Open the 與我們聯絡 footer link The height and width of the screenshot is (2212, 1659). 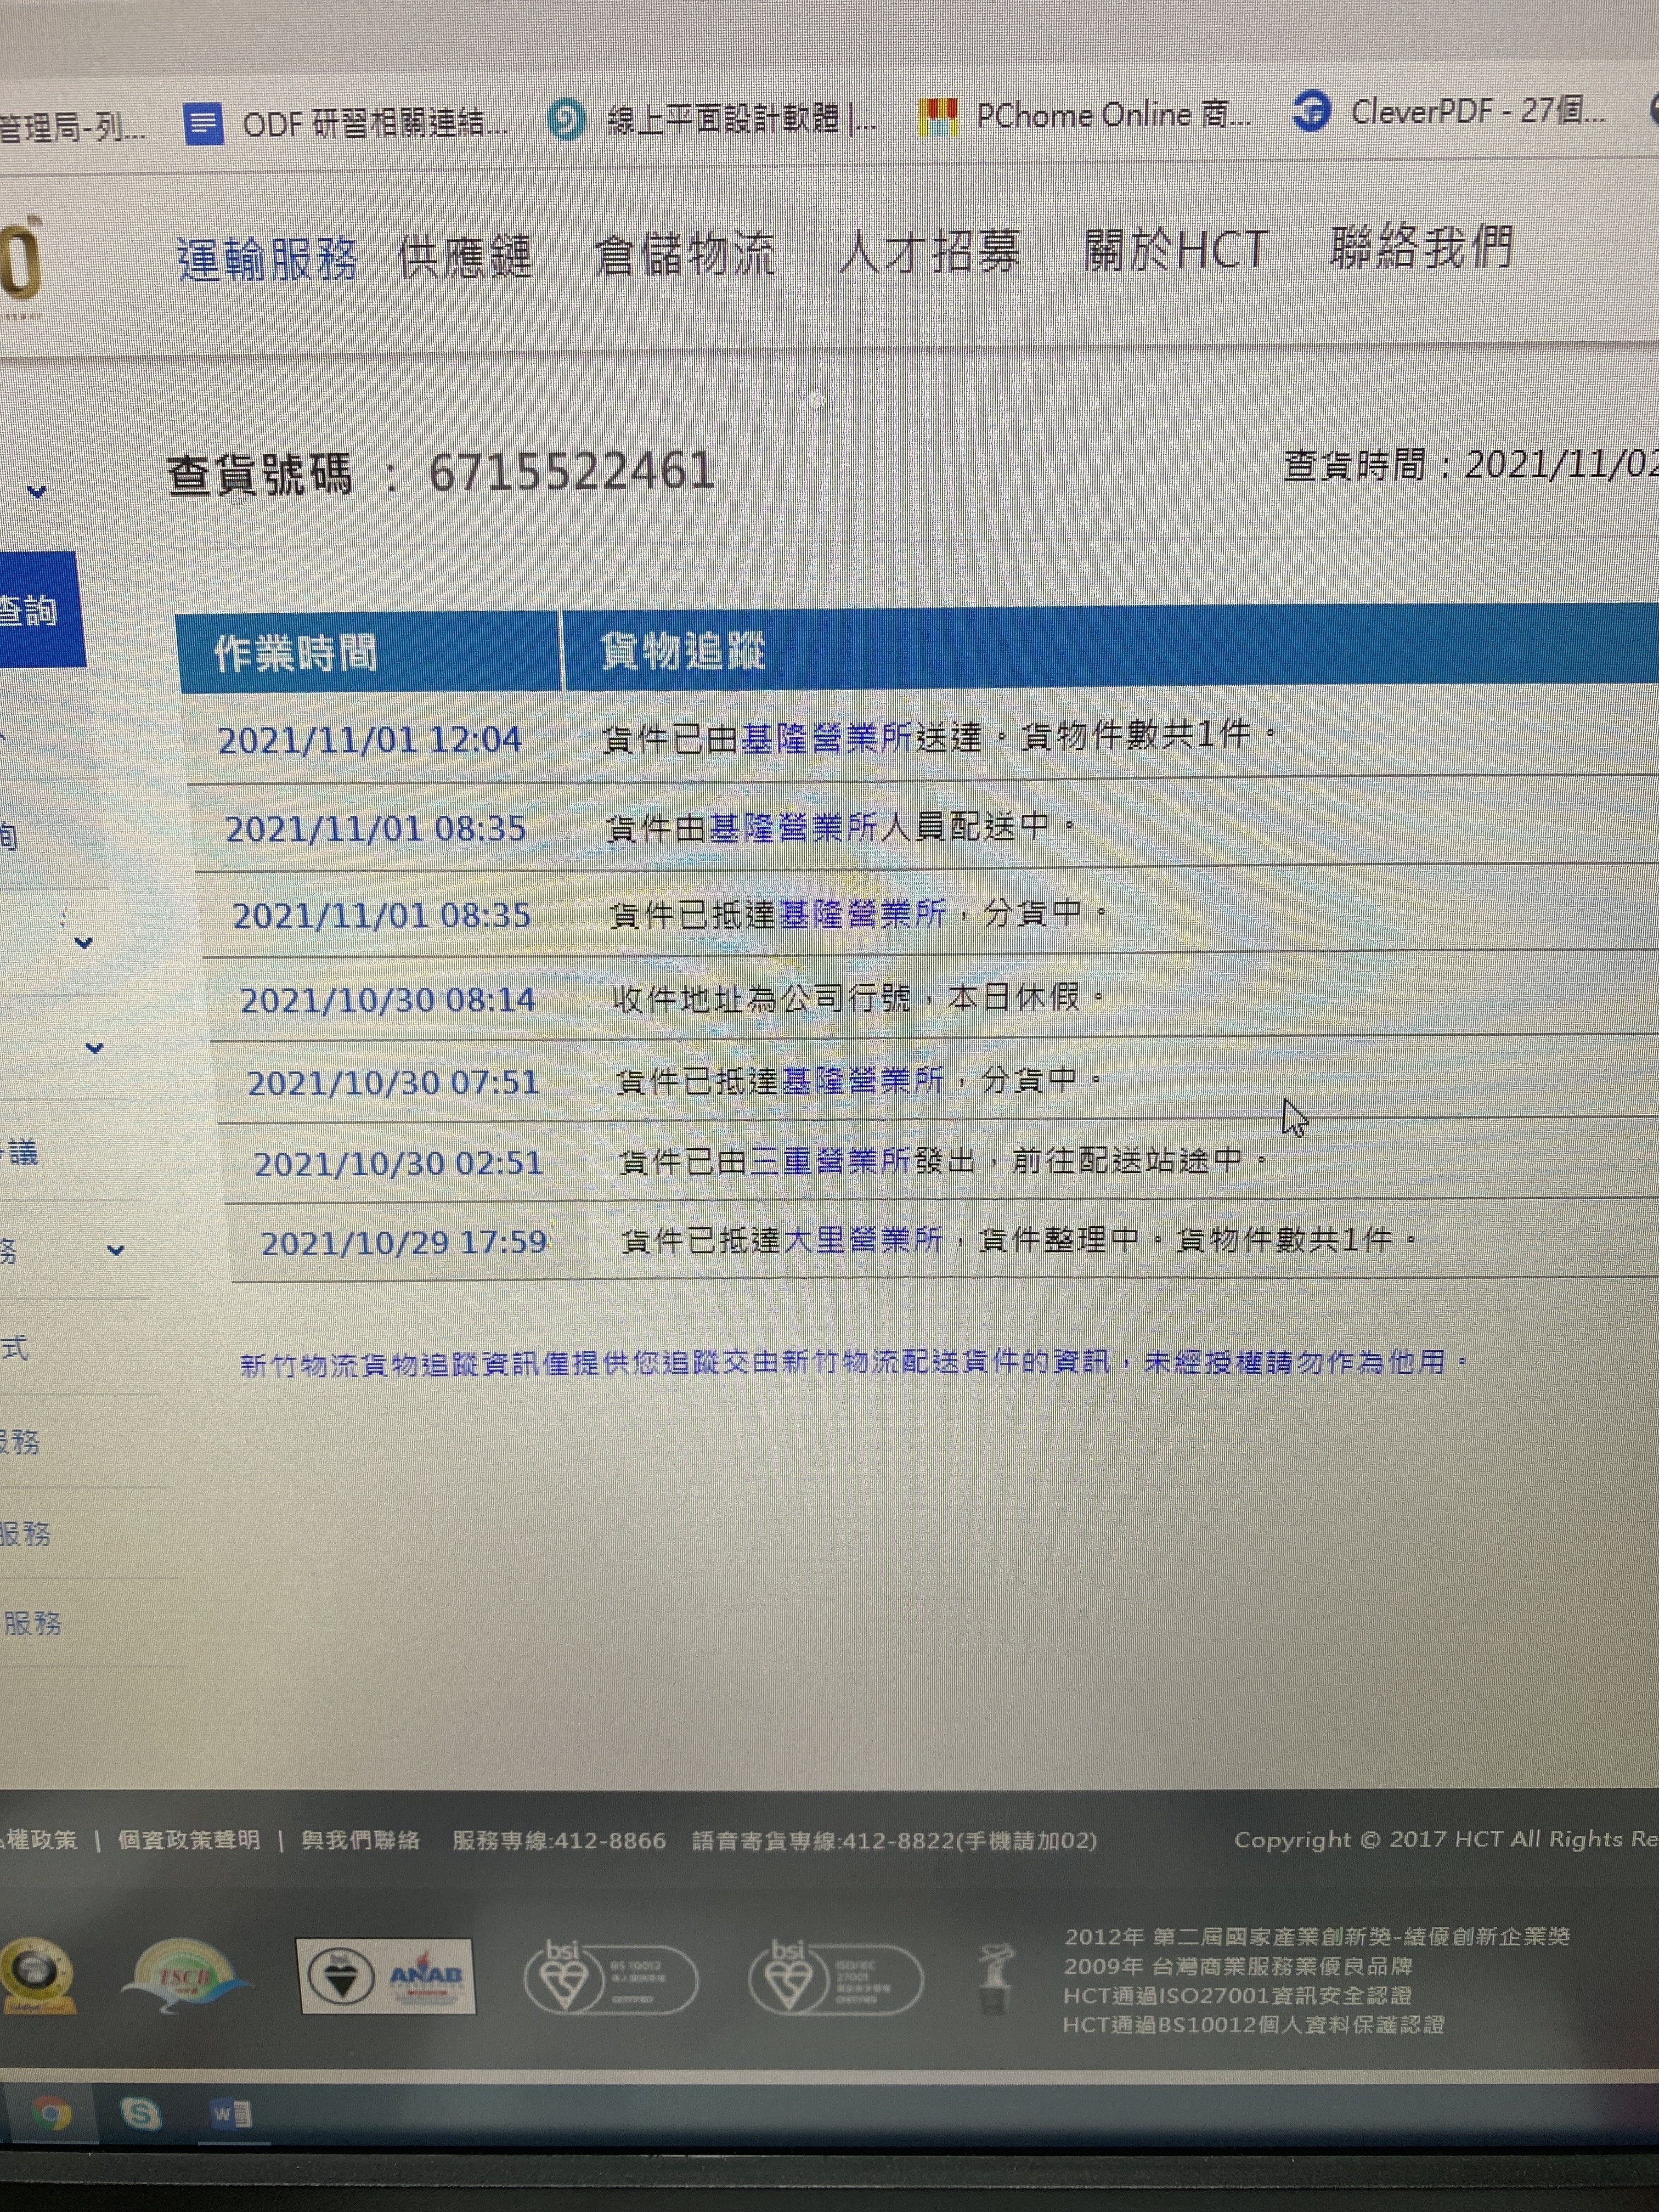361,1840
